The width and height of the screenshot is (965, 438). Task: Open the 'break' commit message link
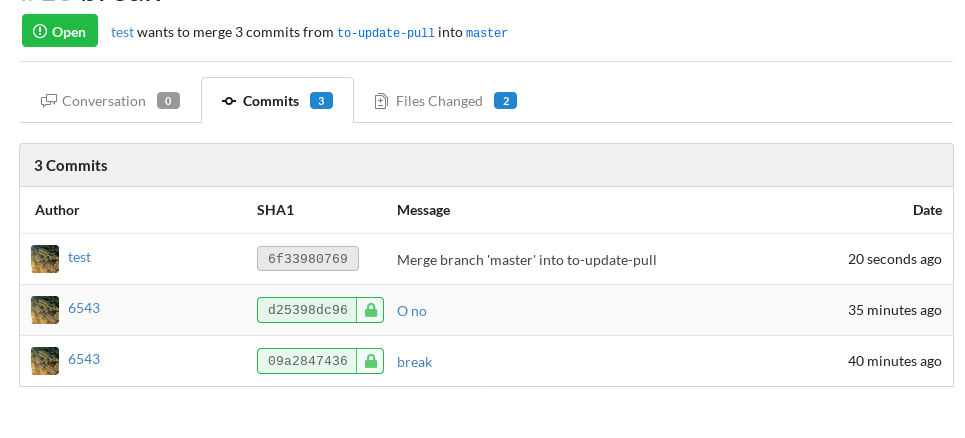click(414, 362)
